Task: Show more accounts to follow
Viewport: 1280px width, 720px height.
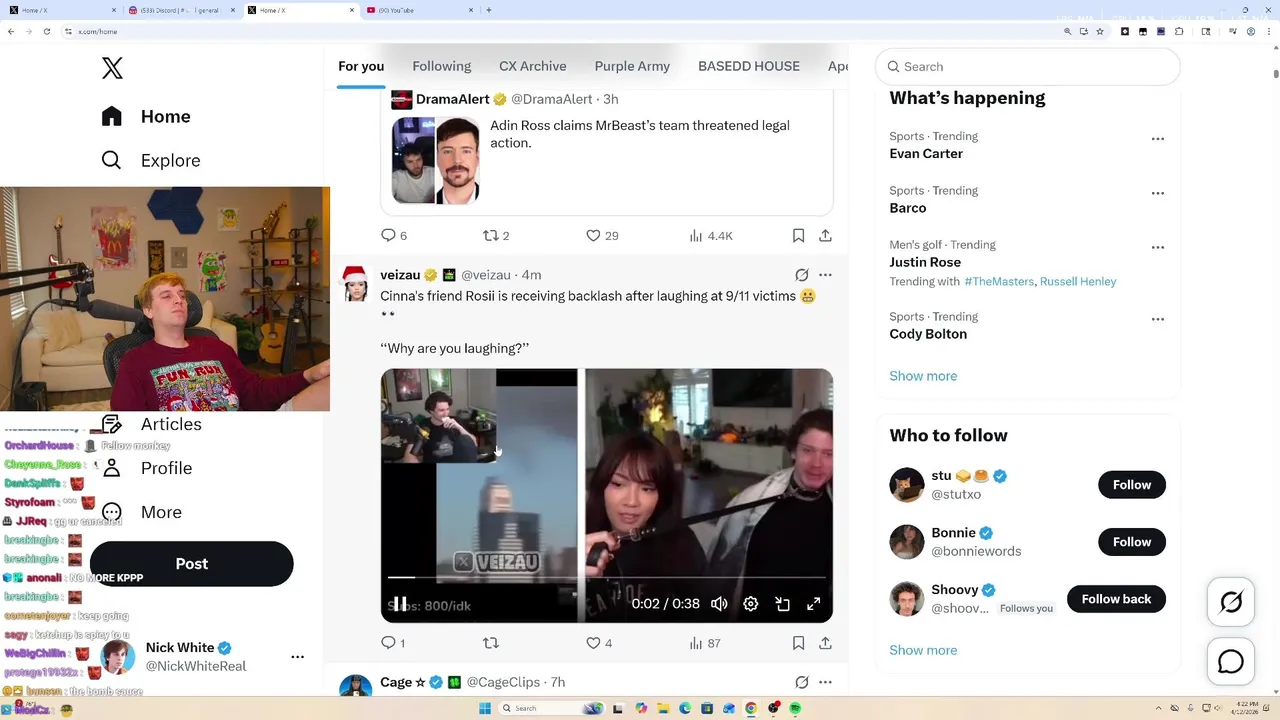Action: 923,650
